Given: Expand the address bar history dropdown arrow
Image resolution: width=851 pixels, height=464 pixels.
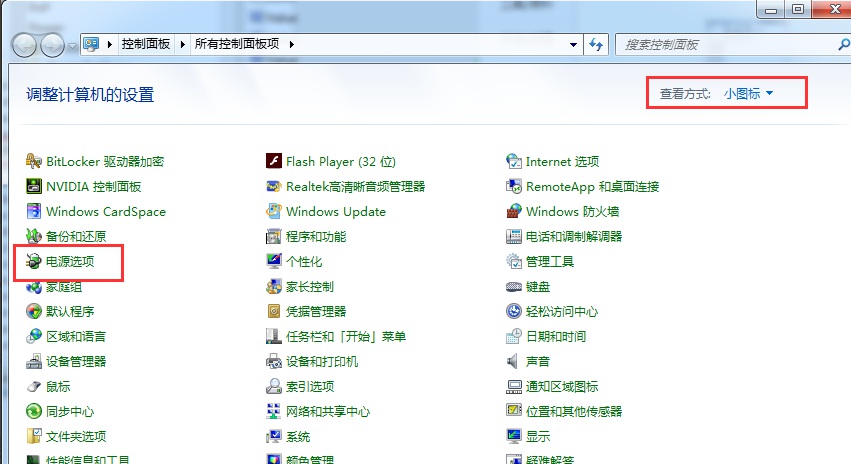Looking at the screenshot, I should tap(573, 44).
